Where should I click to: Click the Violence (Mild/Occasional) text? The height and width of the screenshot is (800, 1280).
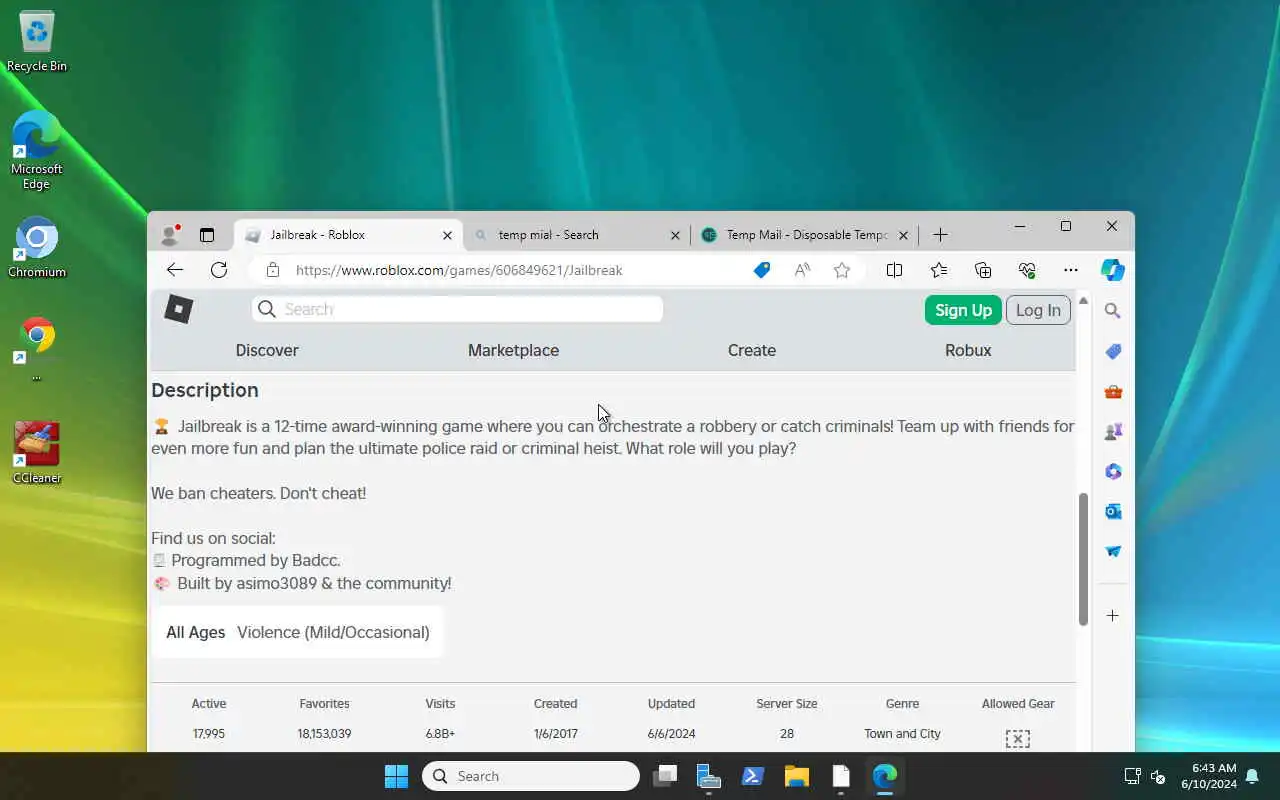pos(333,632)
